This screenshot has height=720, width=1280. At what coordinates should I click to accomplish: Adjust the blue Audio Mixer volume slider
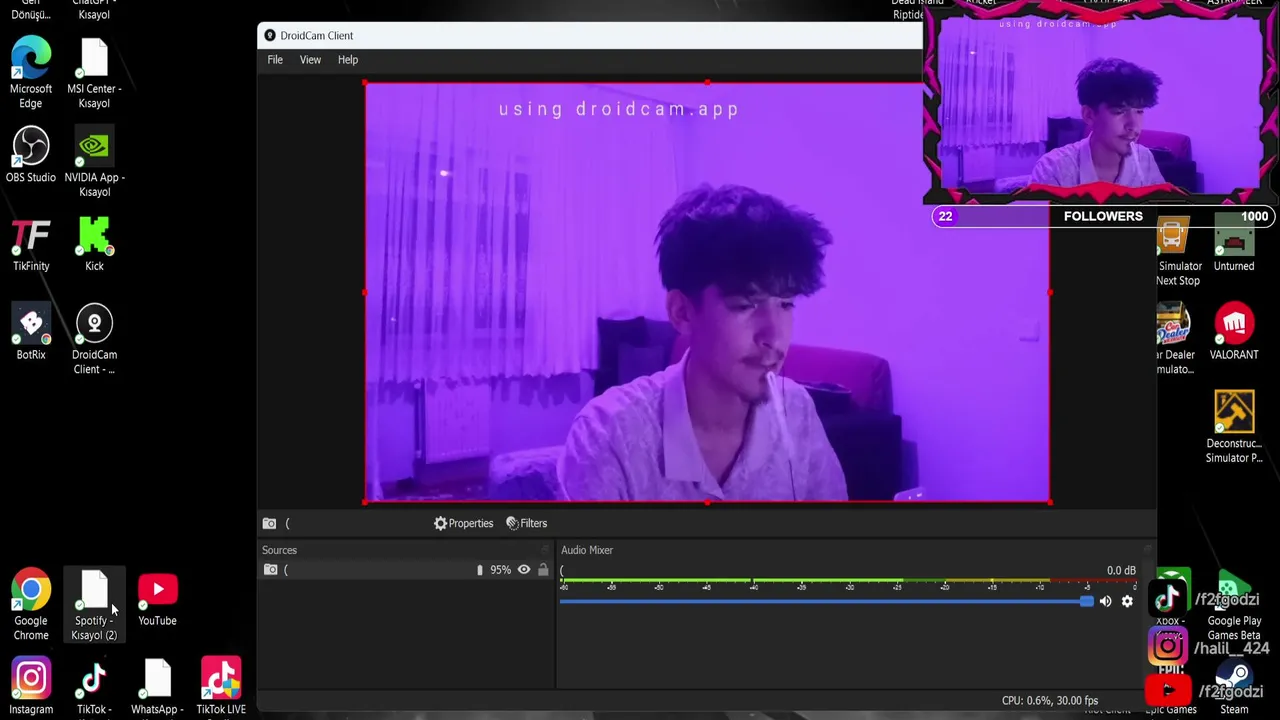[826, 601]
